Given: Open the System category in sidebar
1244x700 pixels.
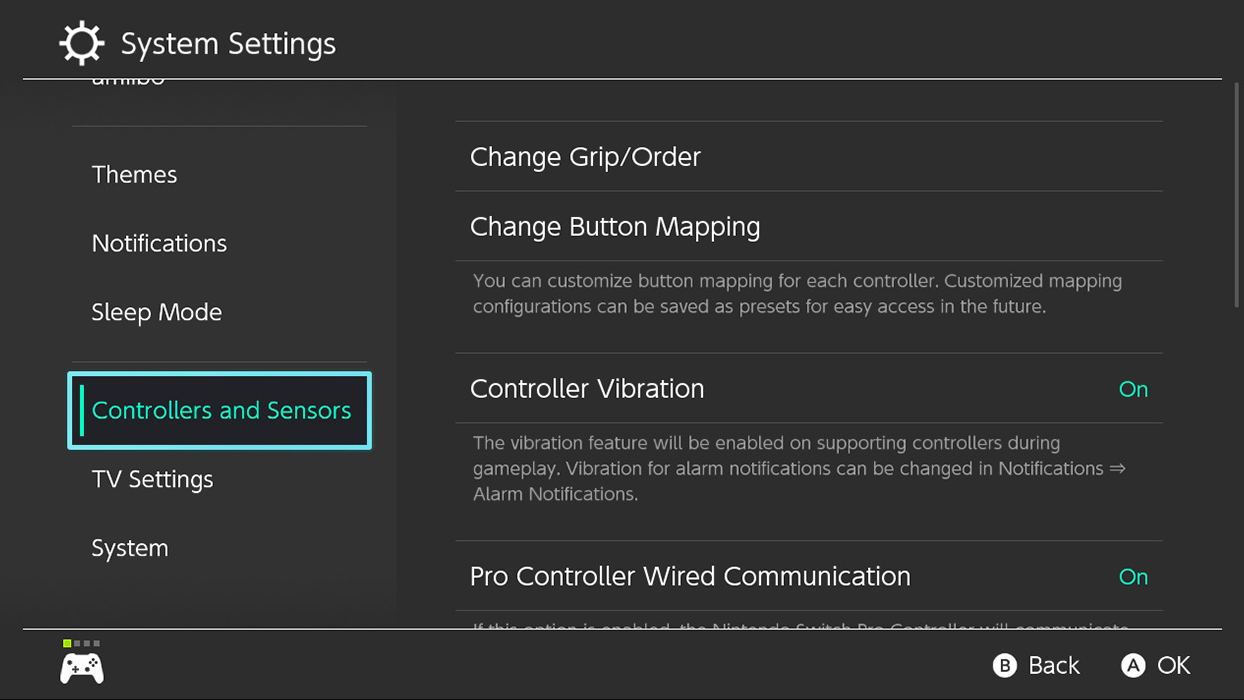Looking at the screenshot, I should tap(130, 549).
